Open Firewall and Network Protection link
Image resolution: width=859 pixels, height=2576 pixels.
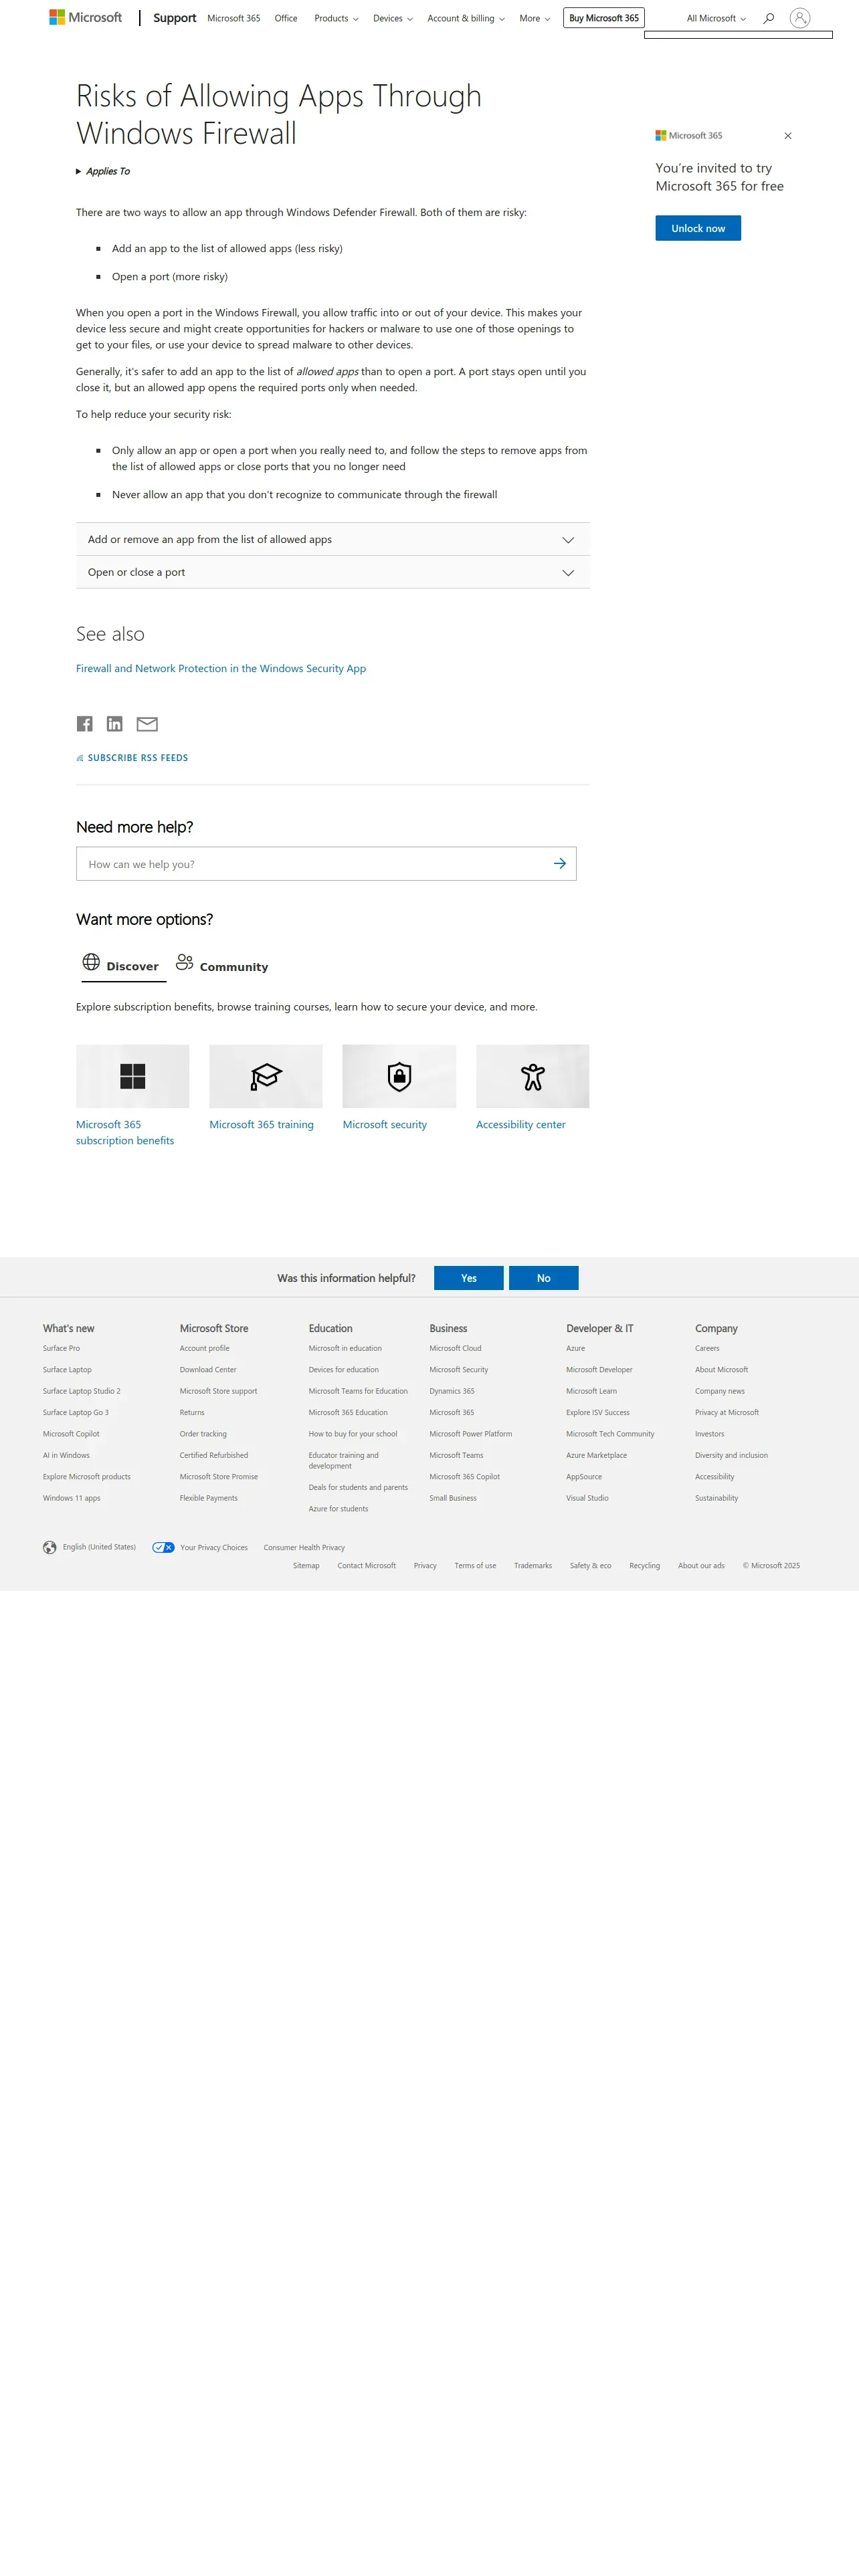click(221, 668)
